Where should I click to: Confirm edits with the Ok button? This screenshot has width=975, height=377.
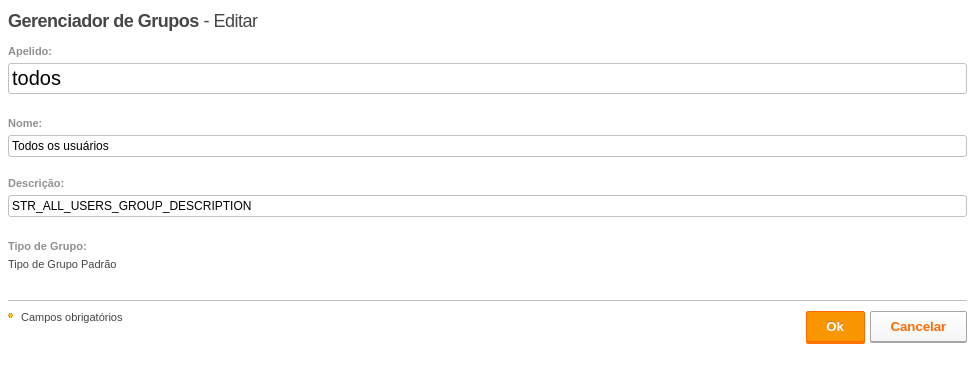click(x=835, y=327)
